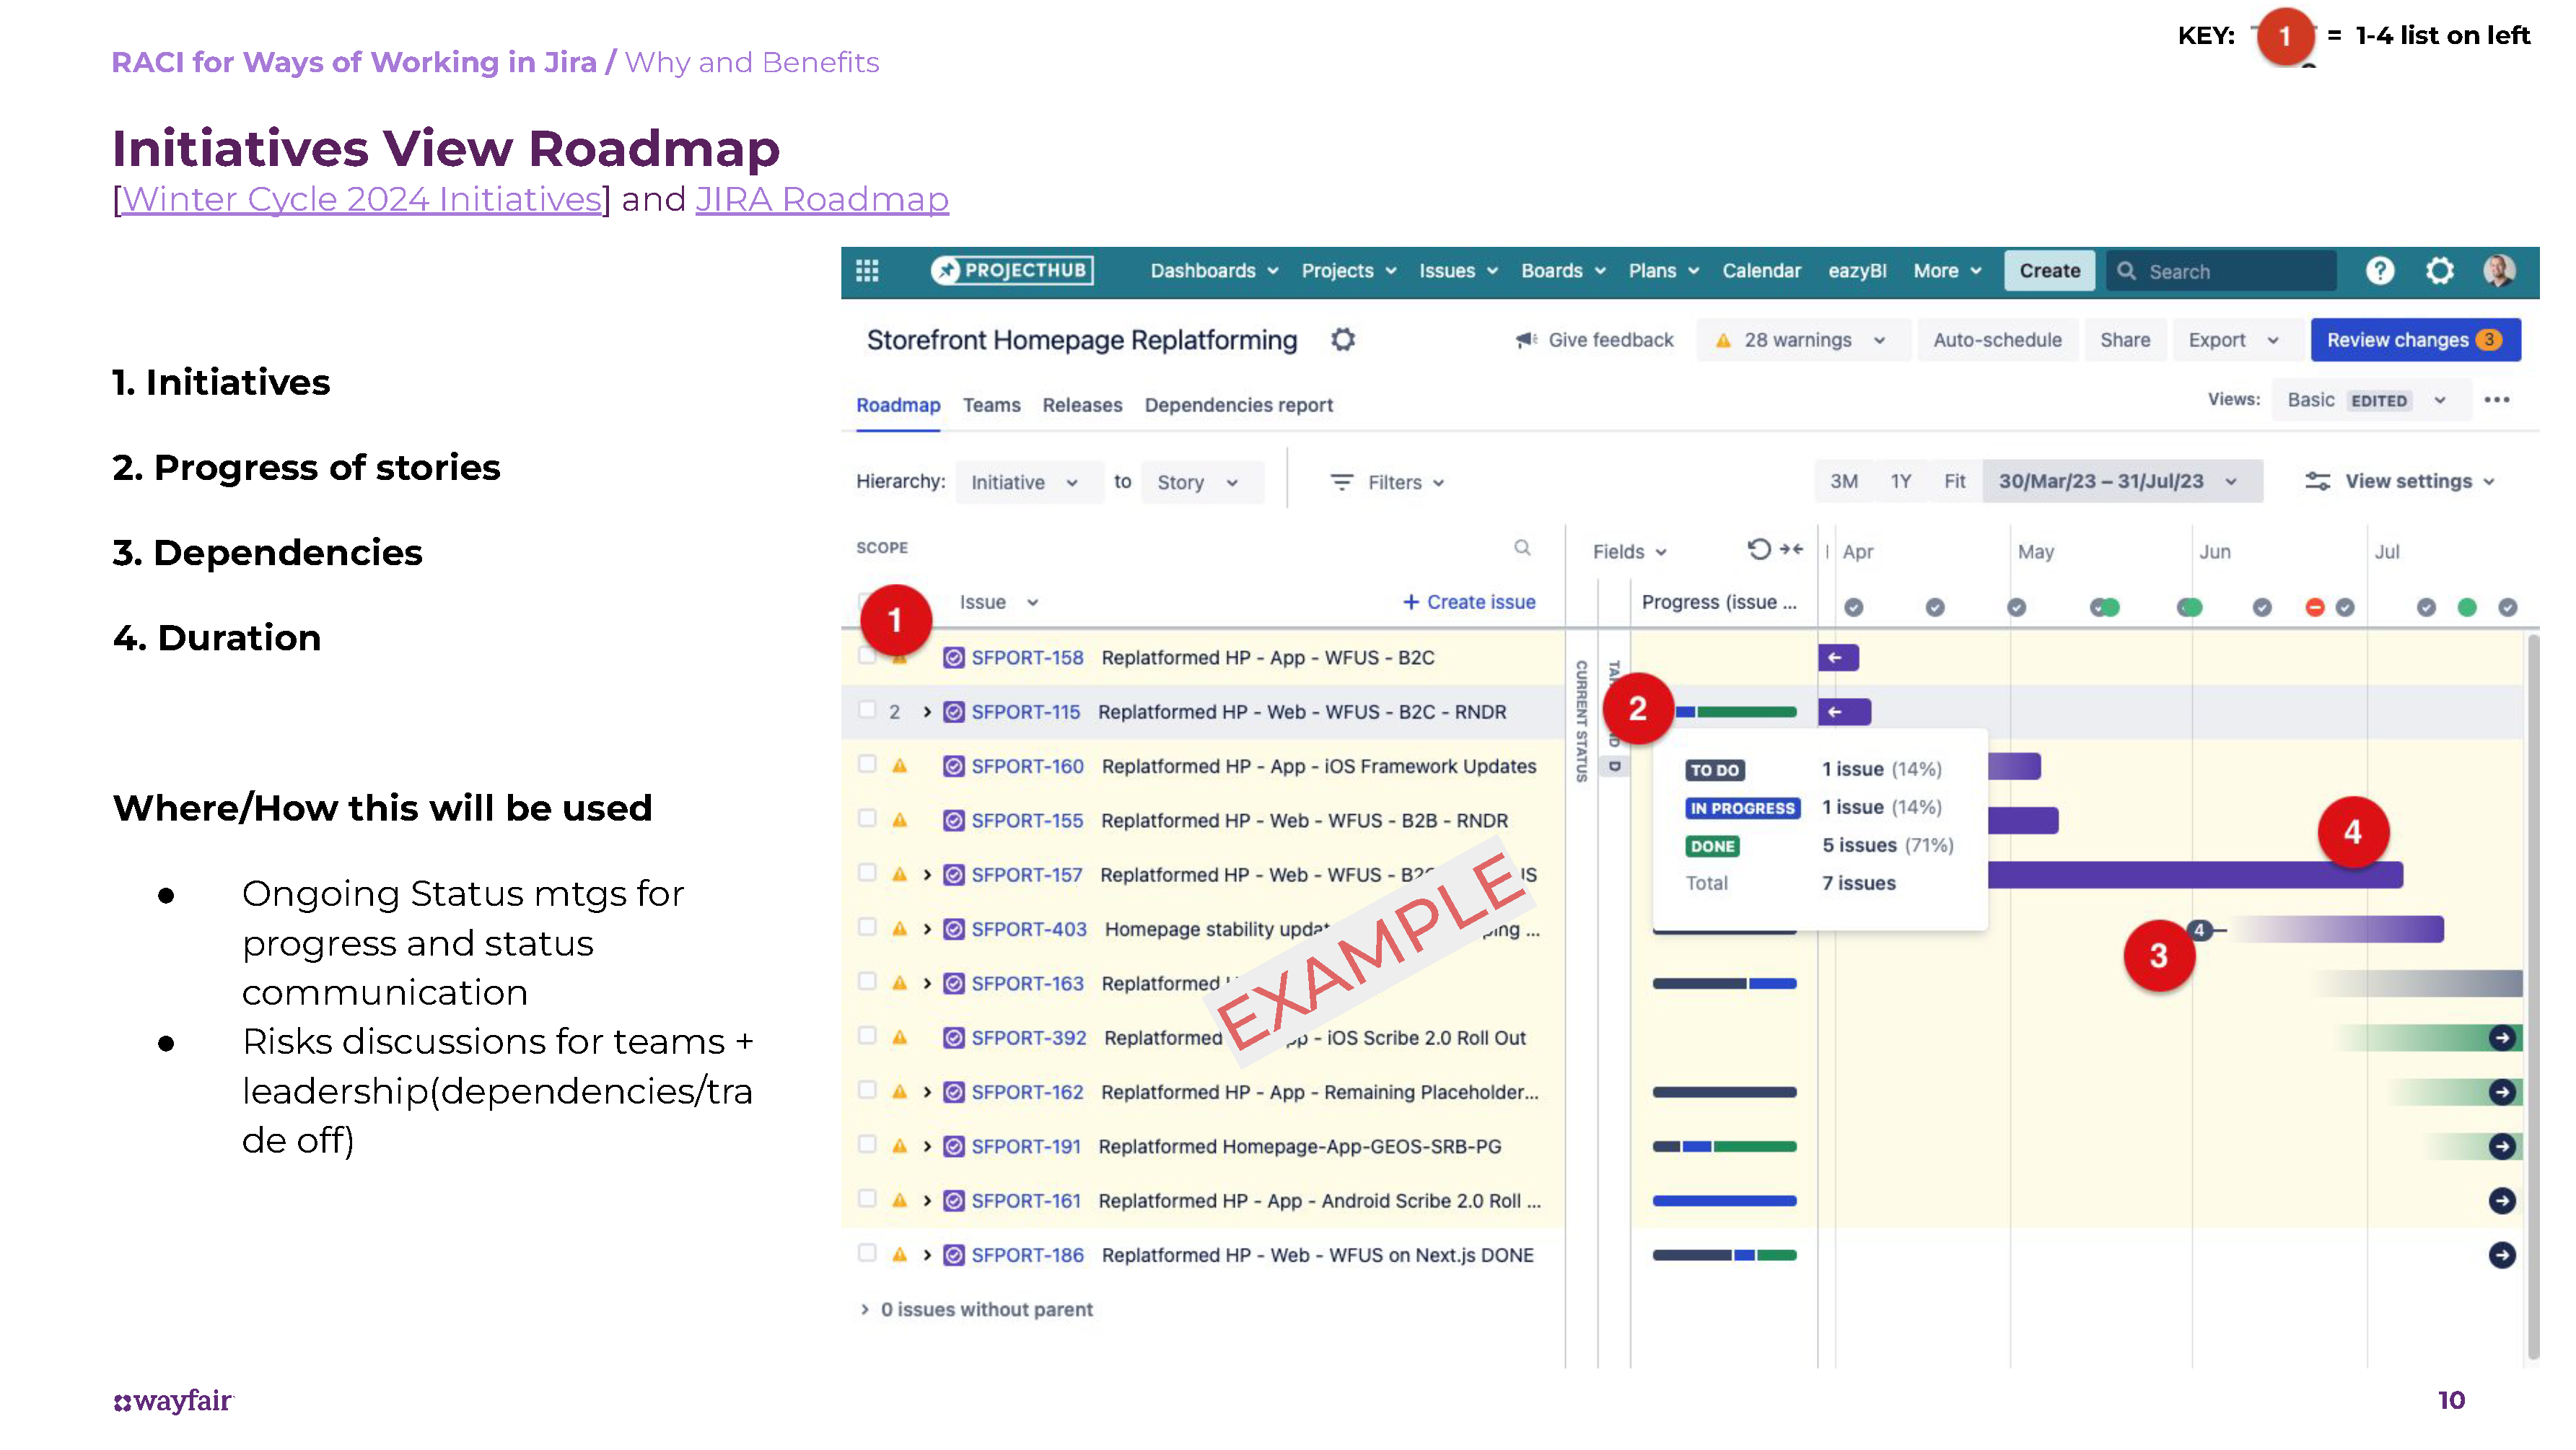Click the Share button
The height and width of the screenshot is (1450, 2576).
pyautogui.click(x=2125, y=340)
